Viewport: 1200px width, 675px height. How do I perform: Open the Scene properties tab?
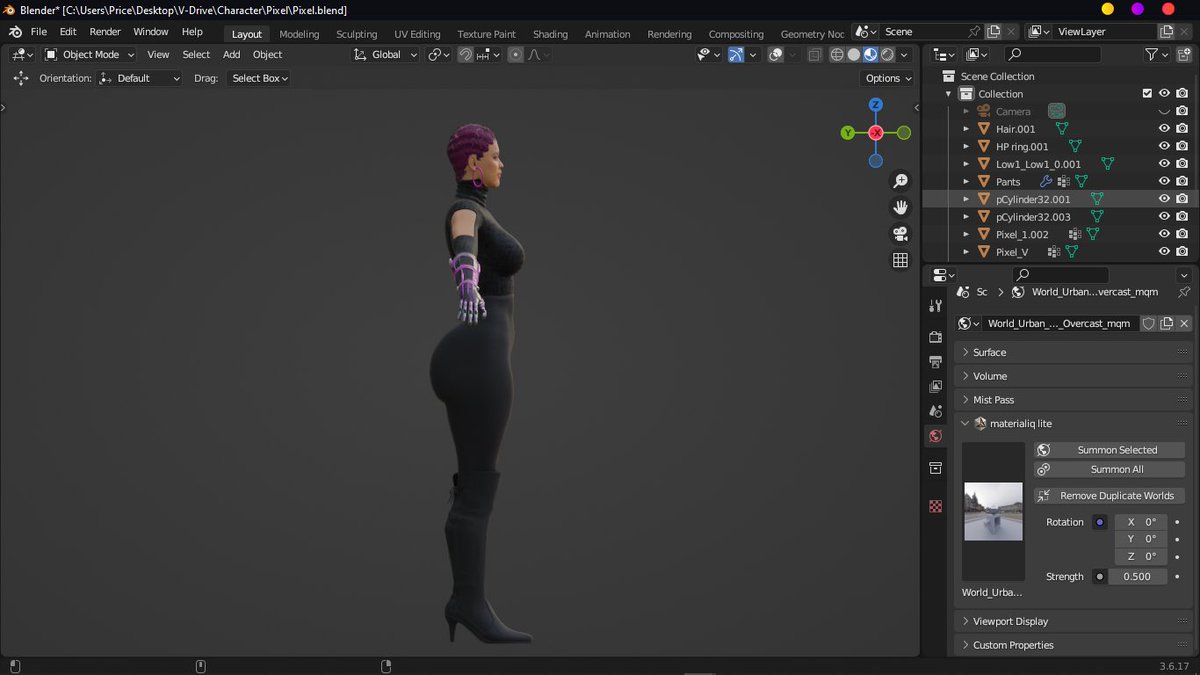click(935, 411)
